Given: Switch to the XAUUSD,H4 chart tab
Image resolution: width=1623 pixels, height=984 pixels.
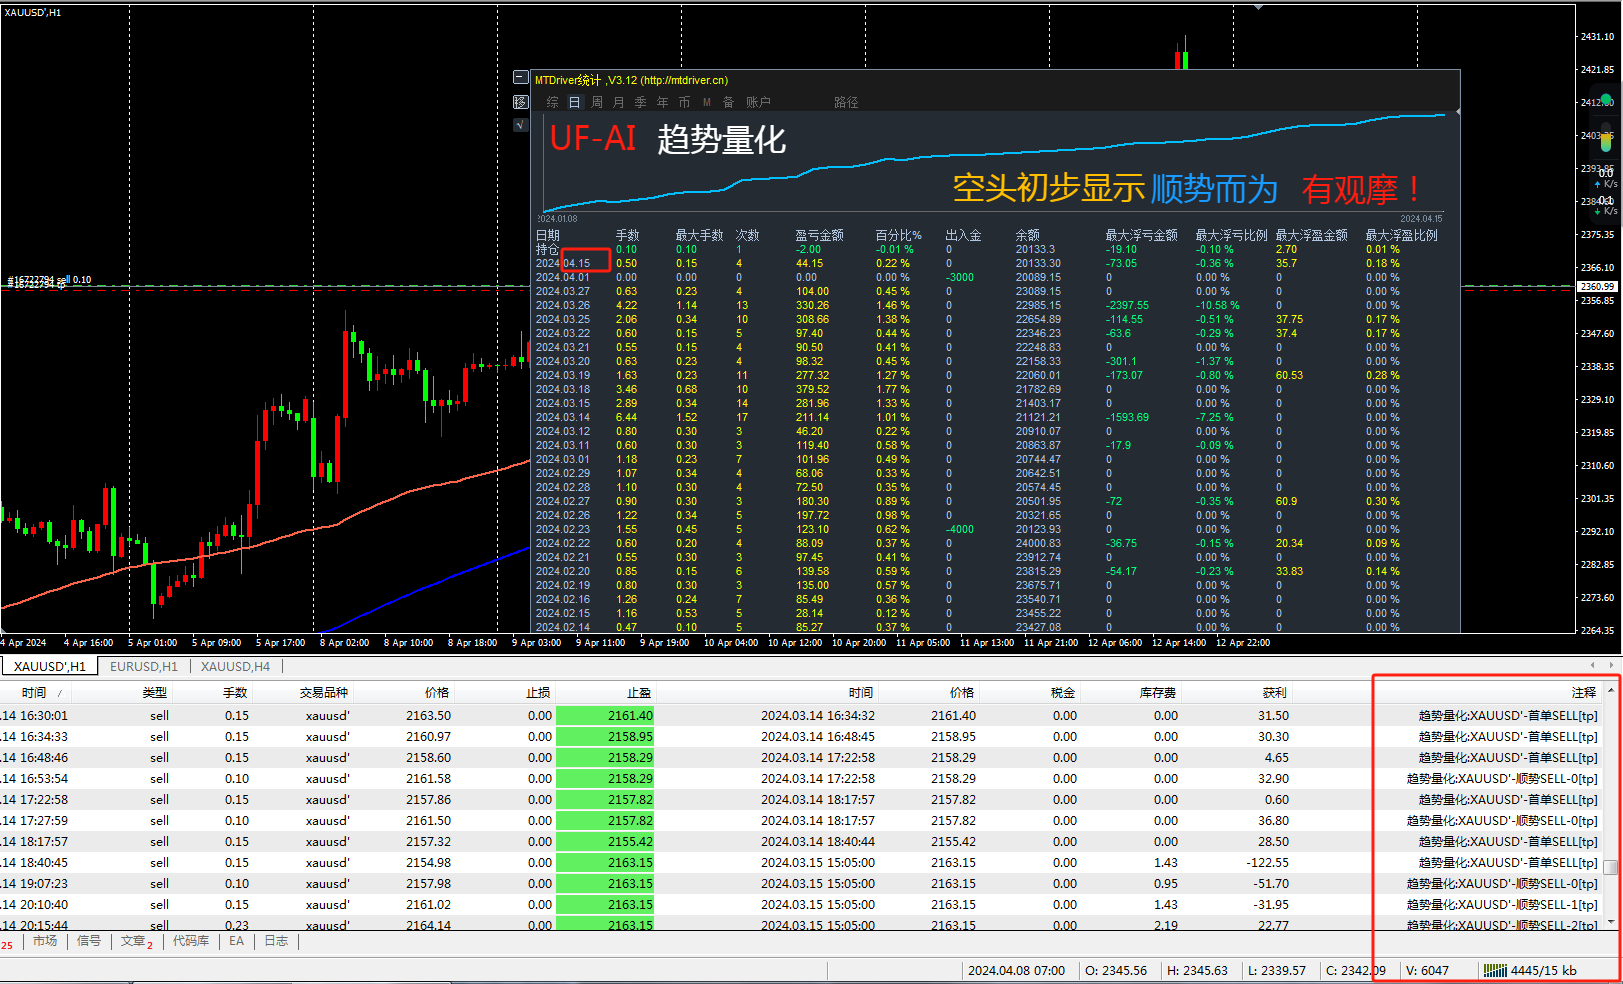Looking at the screenshot, I should pos(235,666).
